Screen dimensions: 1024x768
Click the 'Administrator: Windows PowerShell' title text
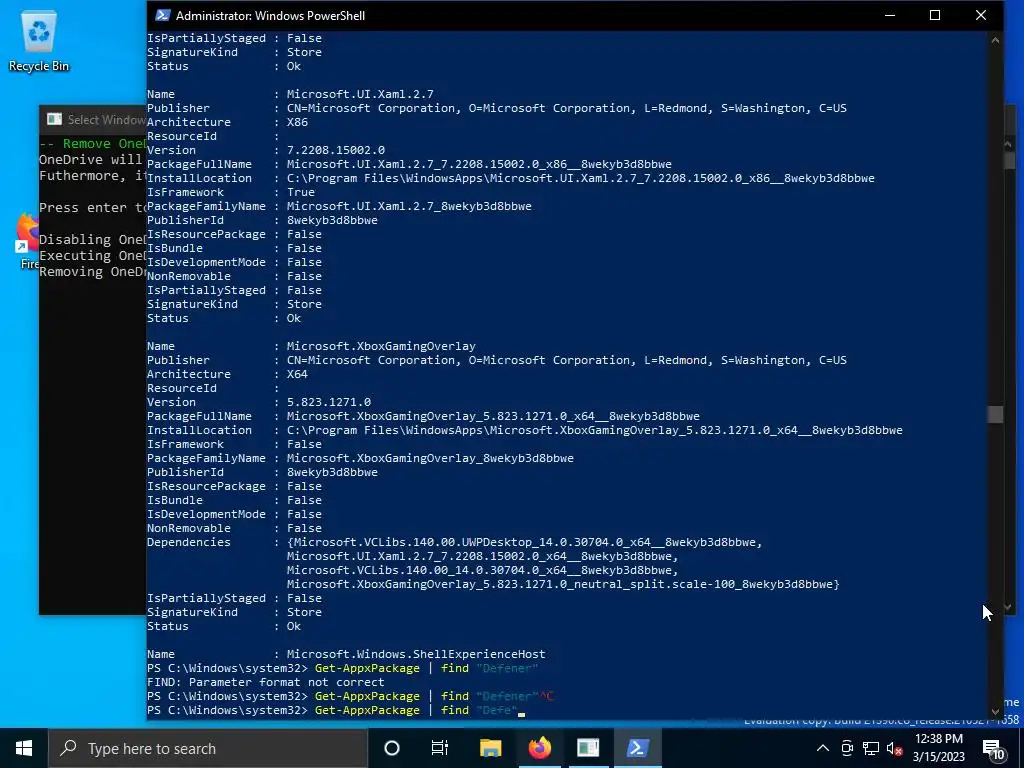[x=270, y=16]
